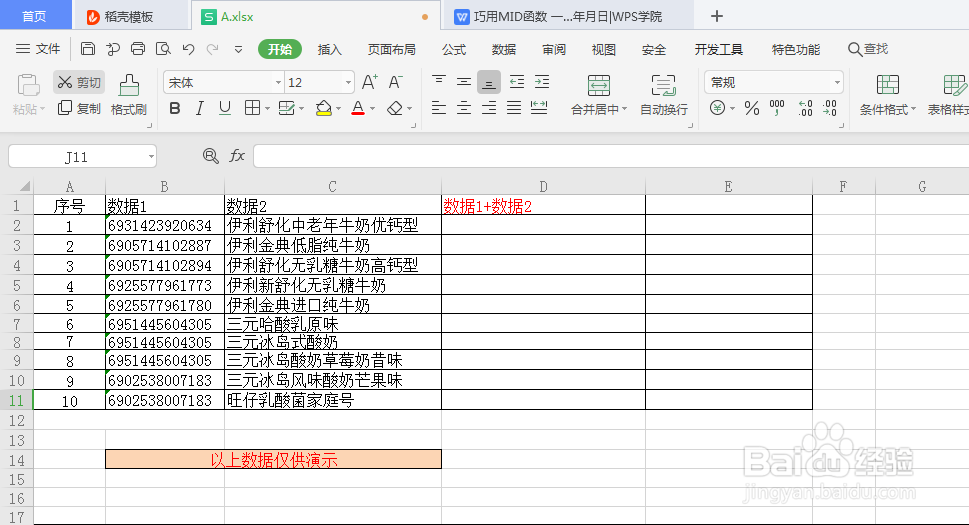
Task: Click the cell borders icon
Action: 252,109
